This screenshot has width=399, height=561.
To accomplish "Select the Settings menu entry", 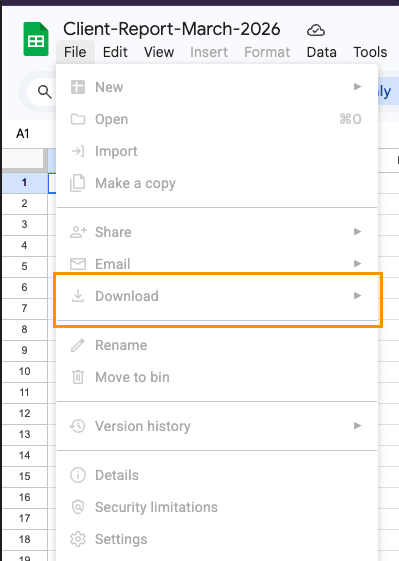I will (217, 539).
